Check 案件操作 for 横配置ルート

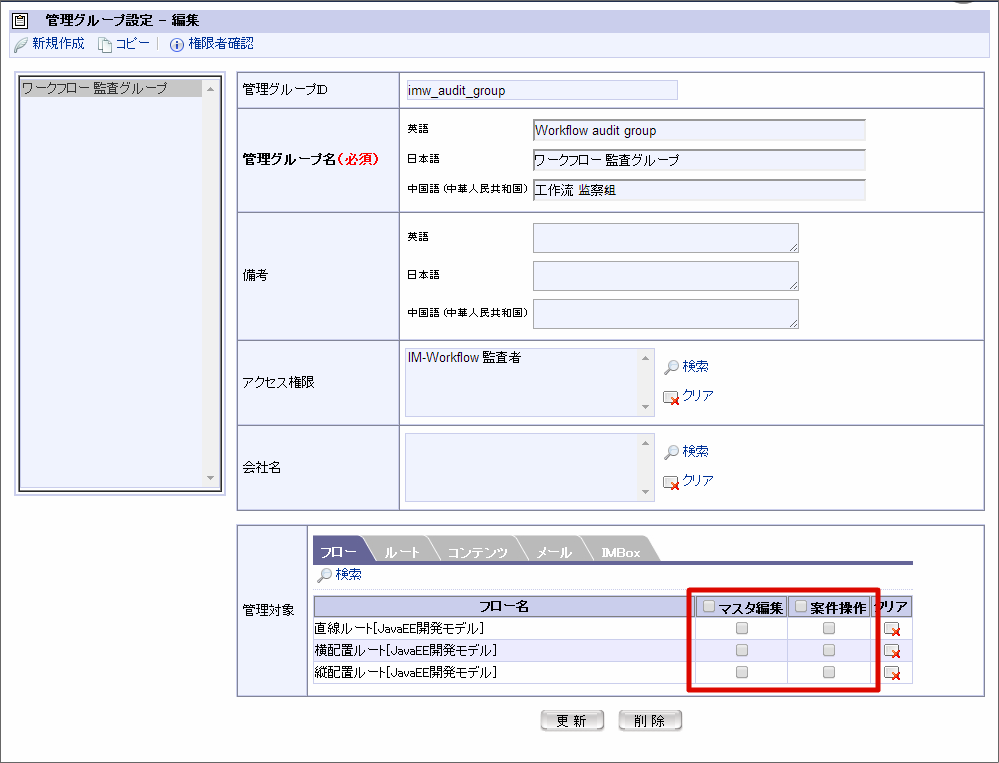click(828, 650)
